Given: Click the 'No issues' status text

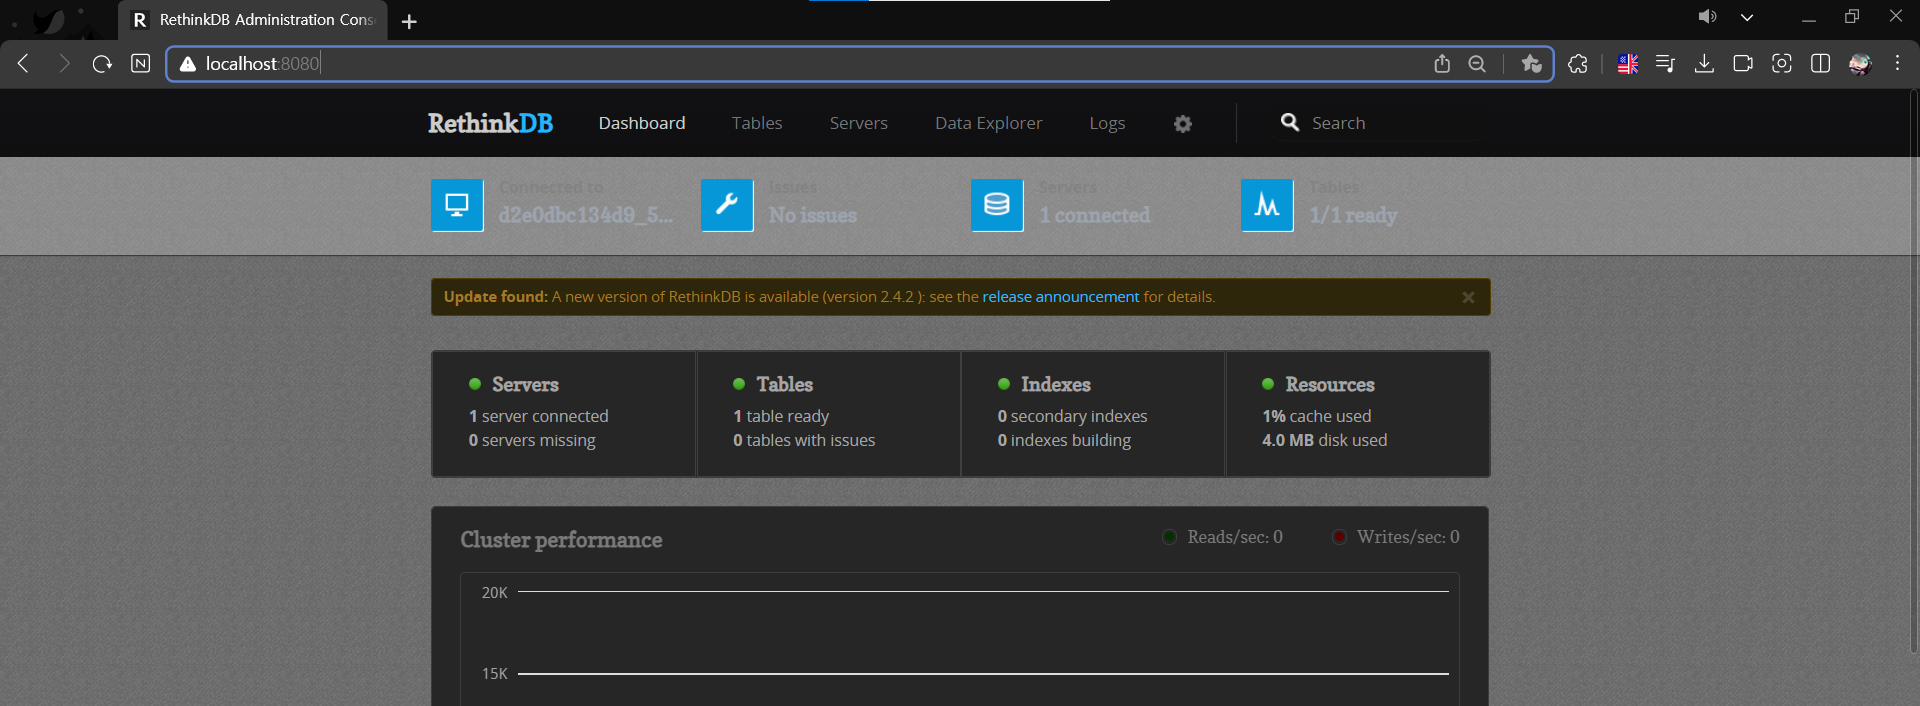Looking at the screenshot, I should (x=813, y=215).
